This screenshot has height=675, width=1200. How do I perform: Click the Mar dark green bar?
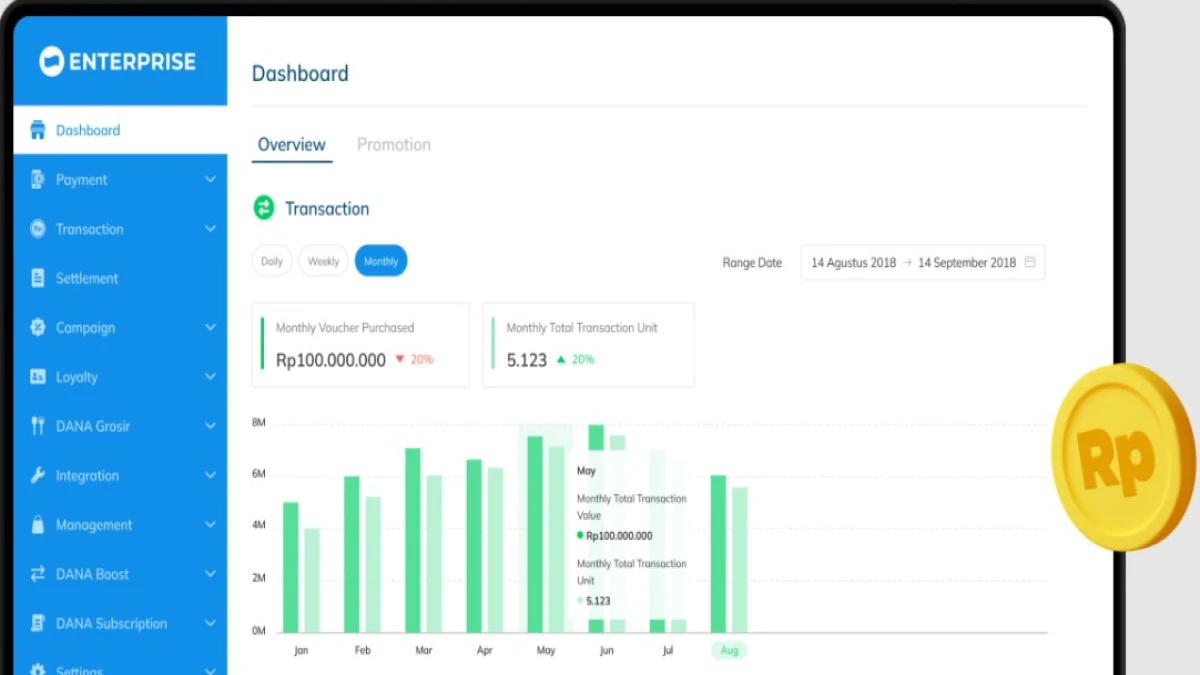pos(413,540)
